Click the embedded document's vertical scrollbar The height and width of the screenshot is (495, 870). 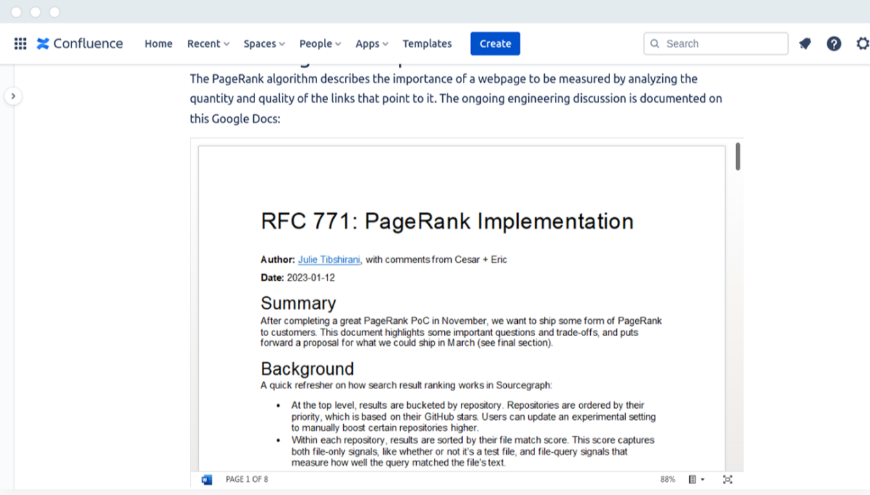point(738,157)
